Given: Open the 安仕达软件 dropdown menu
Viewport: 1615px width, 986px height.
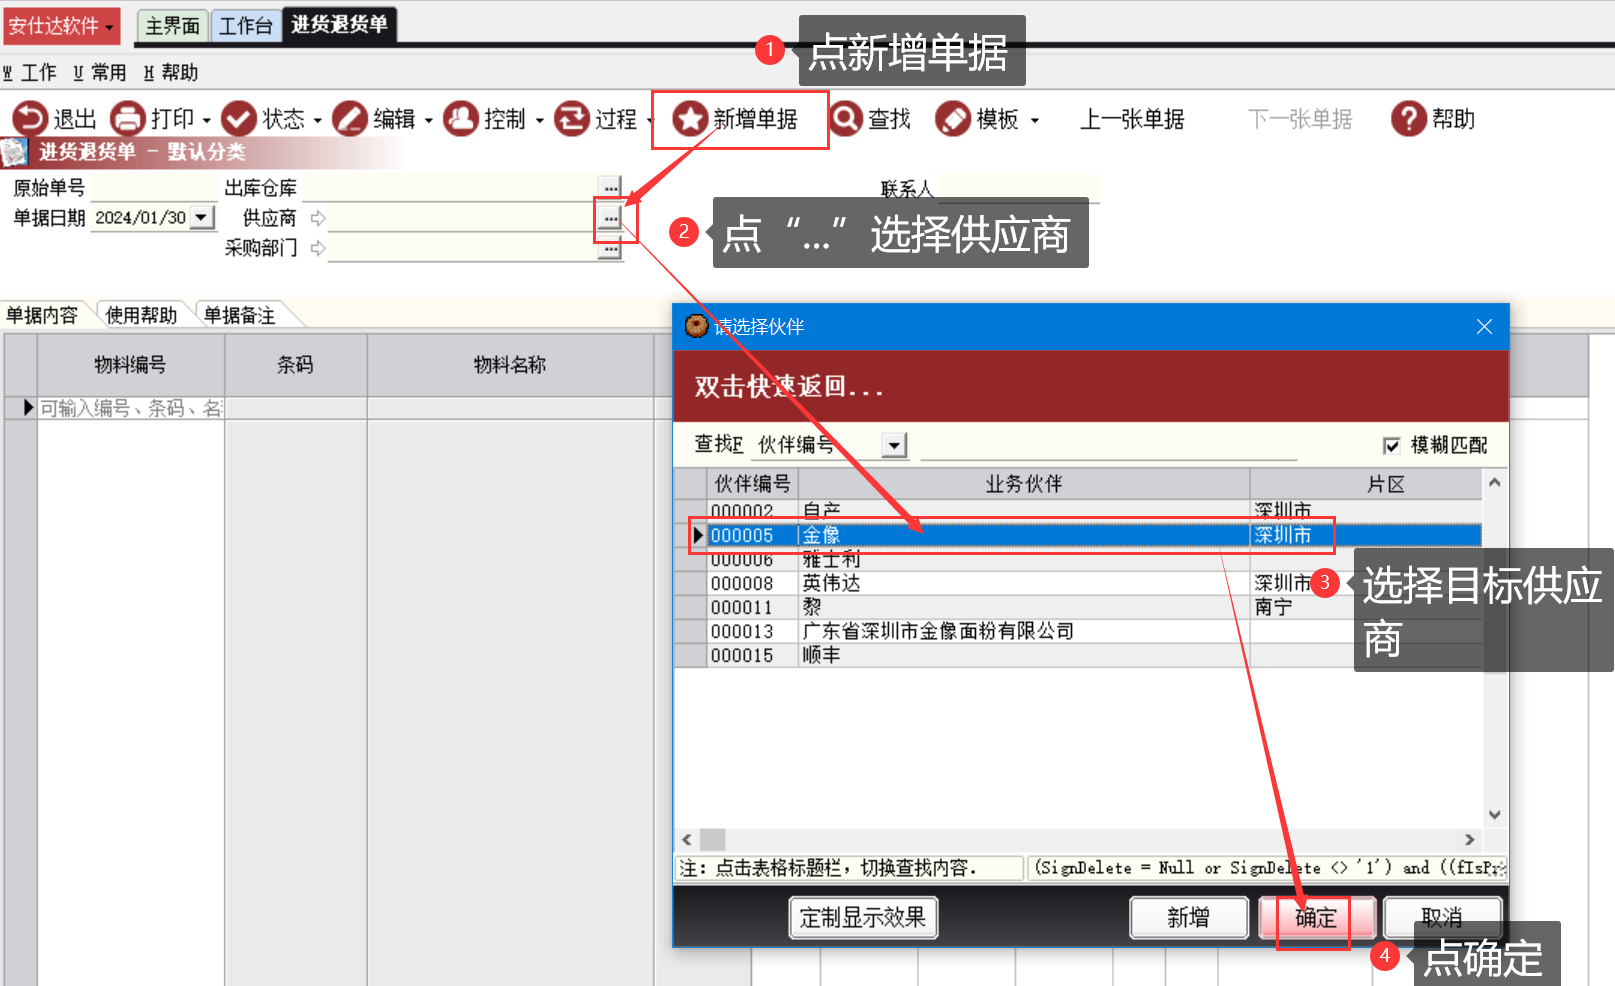Looking at the screenshot, I should coord(61,26).
